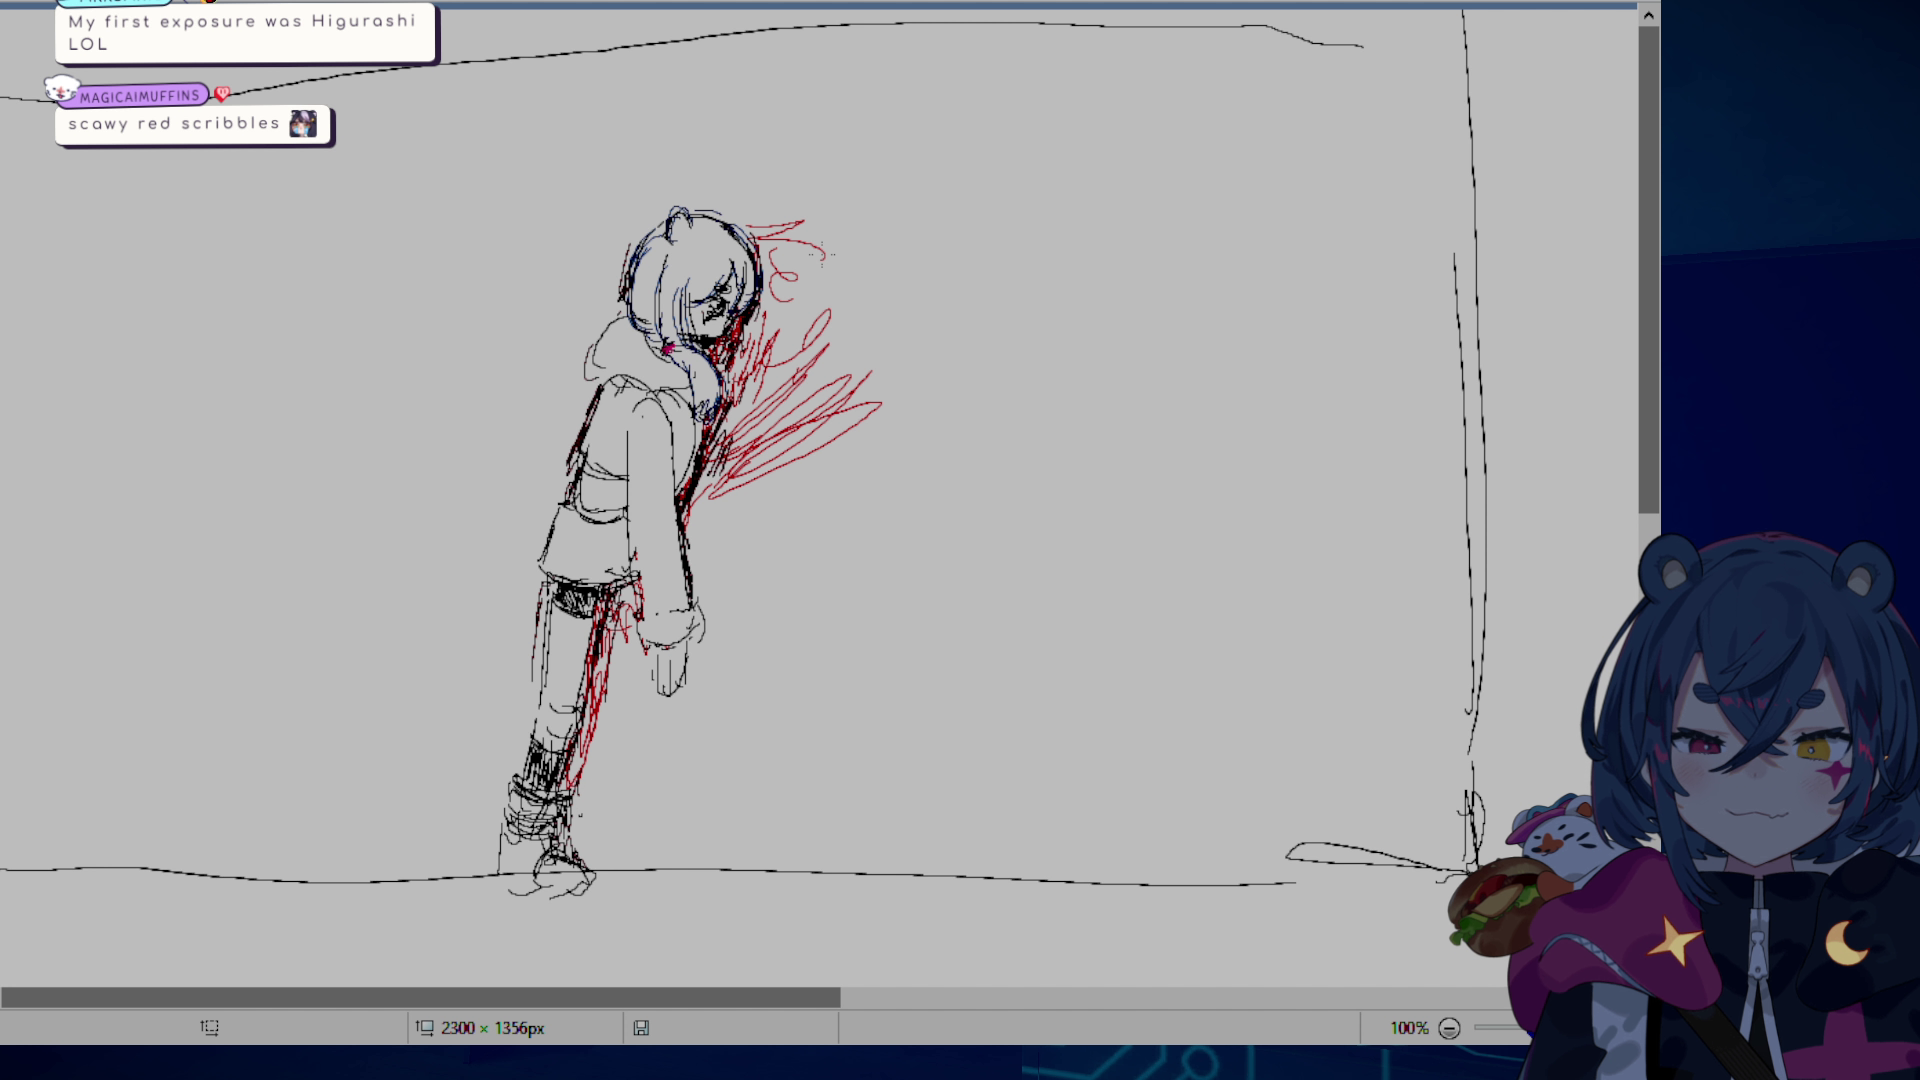The image size is (1920, 1080).
Task: Click the zoom slider track
Action: (x=1495, y=1028)
